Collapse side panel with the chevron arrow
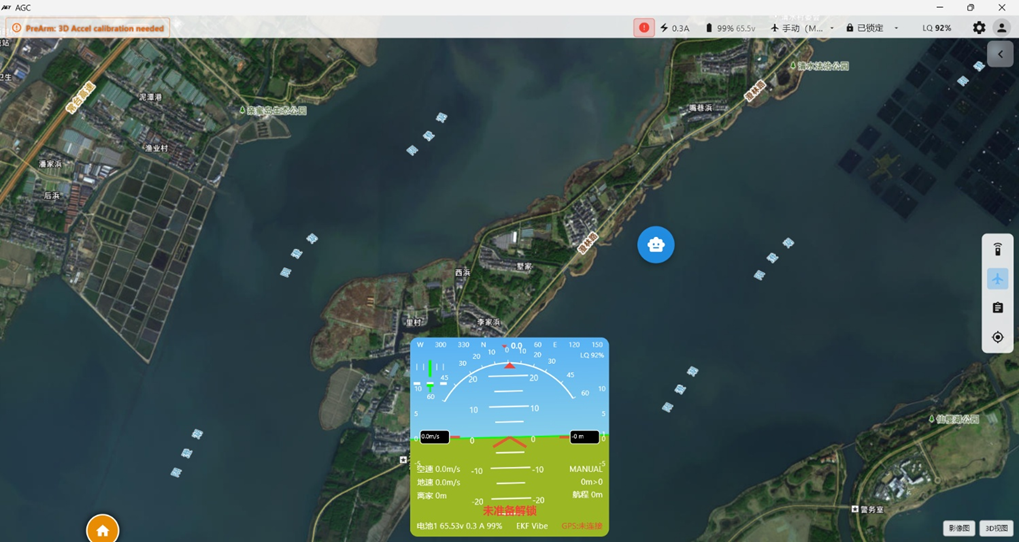 pyautogui.click(x=1000, y=55)
